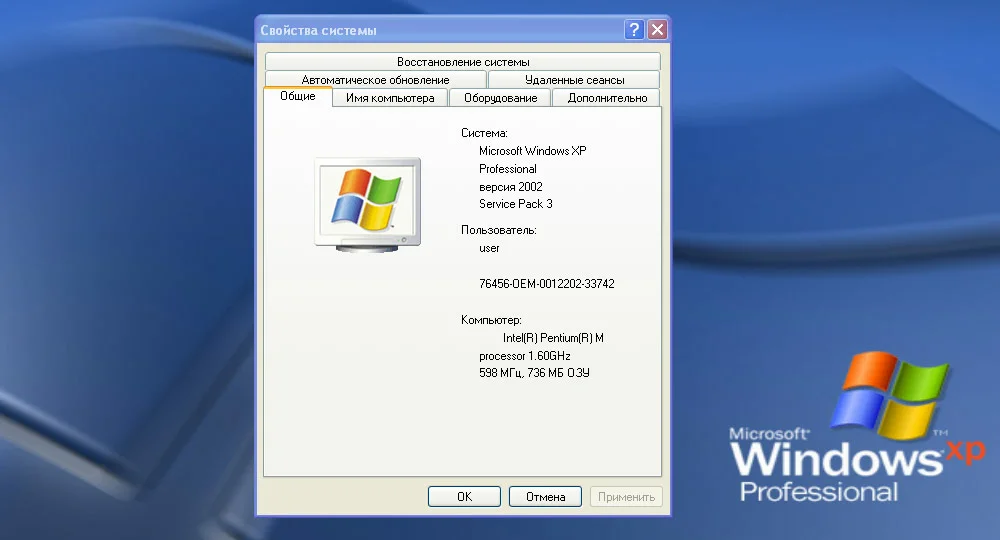The image size is (1000, 540).
Task: Click the Professional edition line in the dialog
Action: (508, 169)
